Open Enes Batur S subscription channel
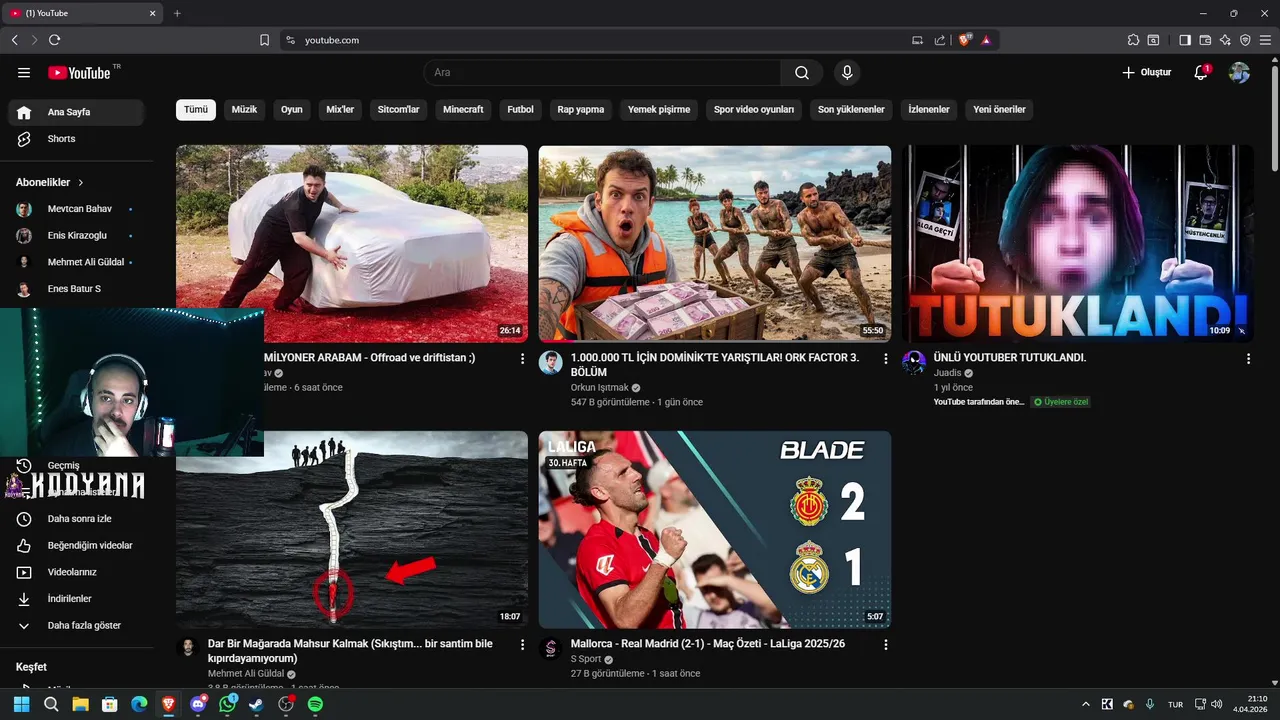This screenshot has height=720, width=1280. tap(75, 289)
